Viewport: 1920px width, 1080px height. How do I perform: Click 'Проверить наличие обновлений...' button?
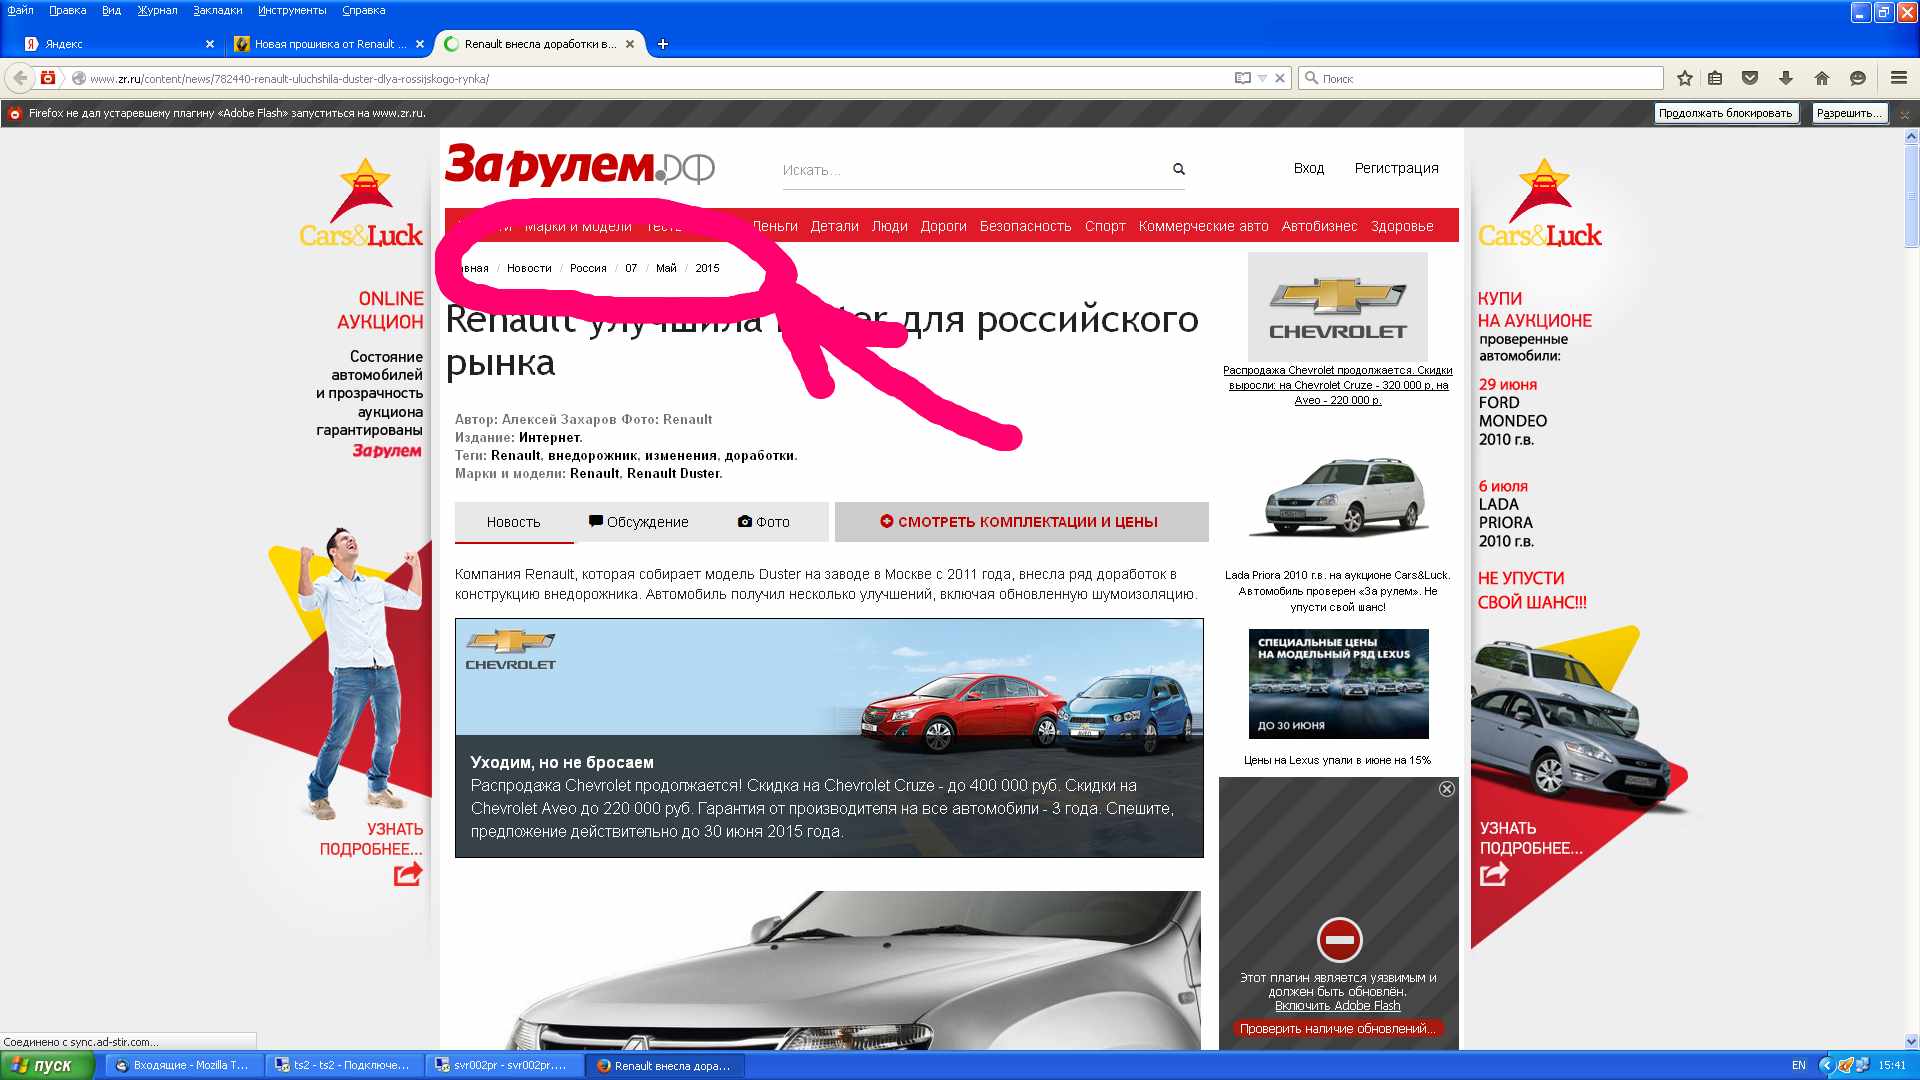1338,1029
